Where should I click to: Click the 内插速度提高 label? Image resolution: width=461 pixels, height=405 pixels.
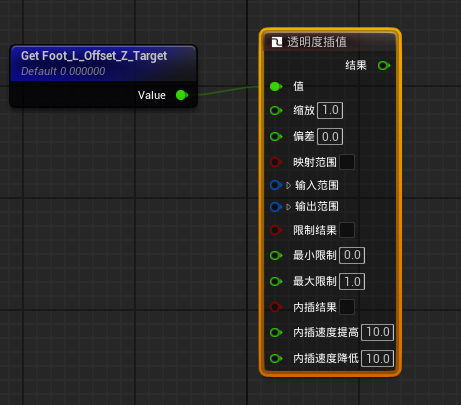326,332
